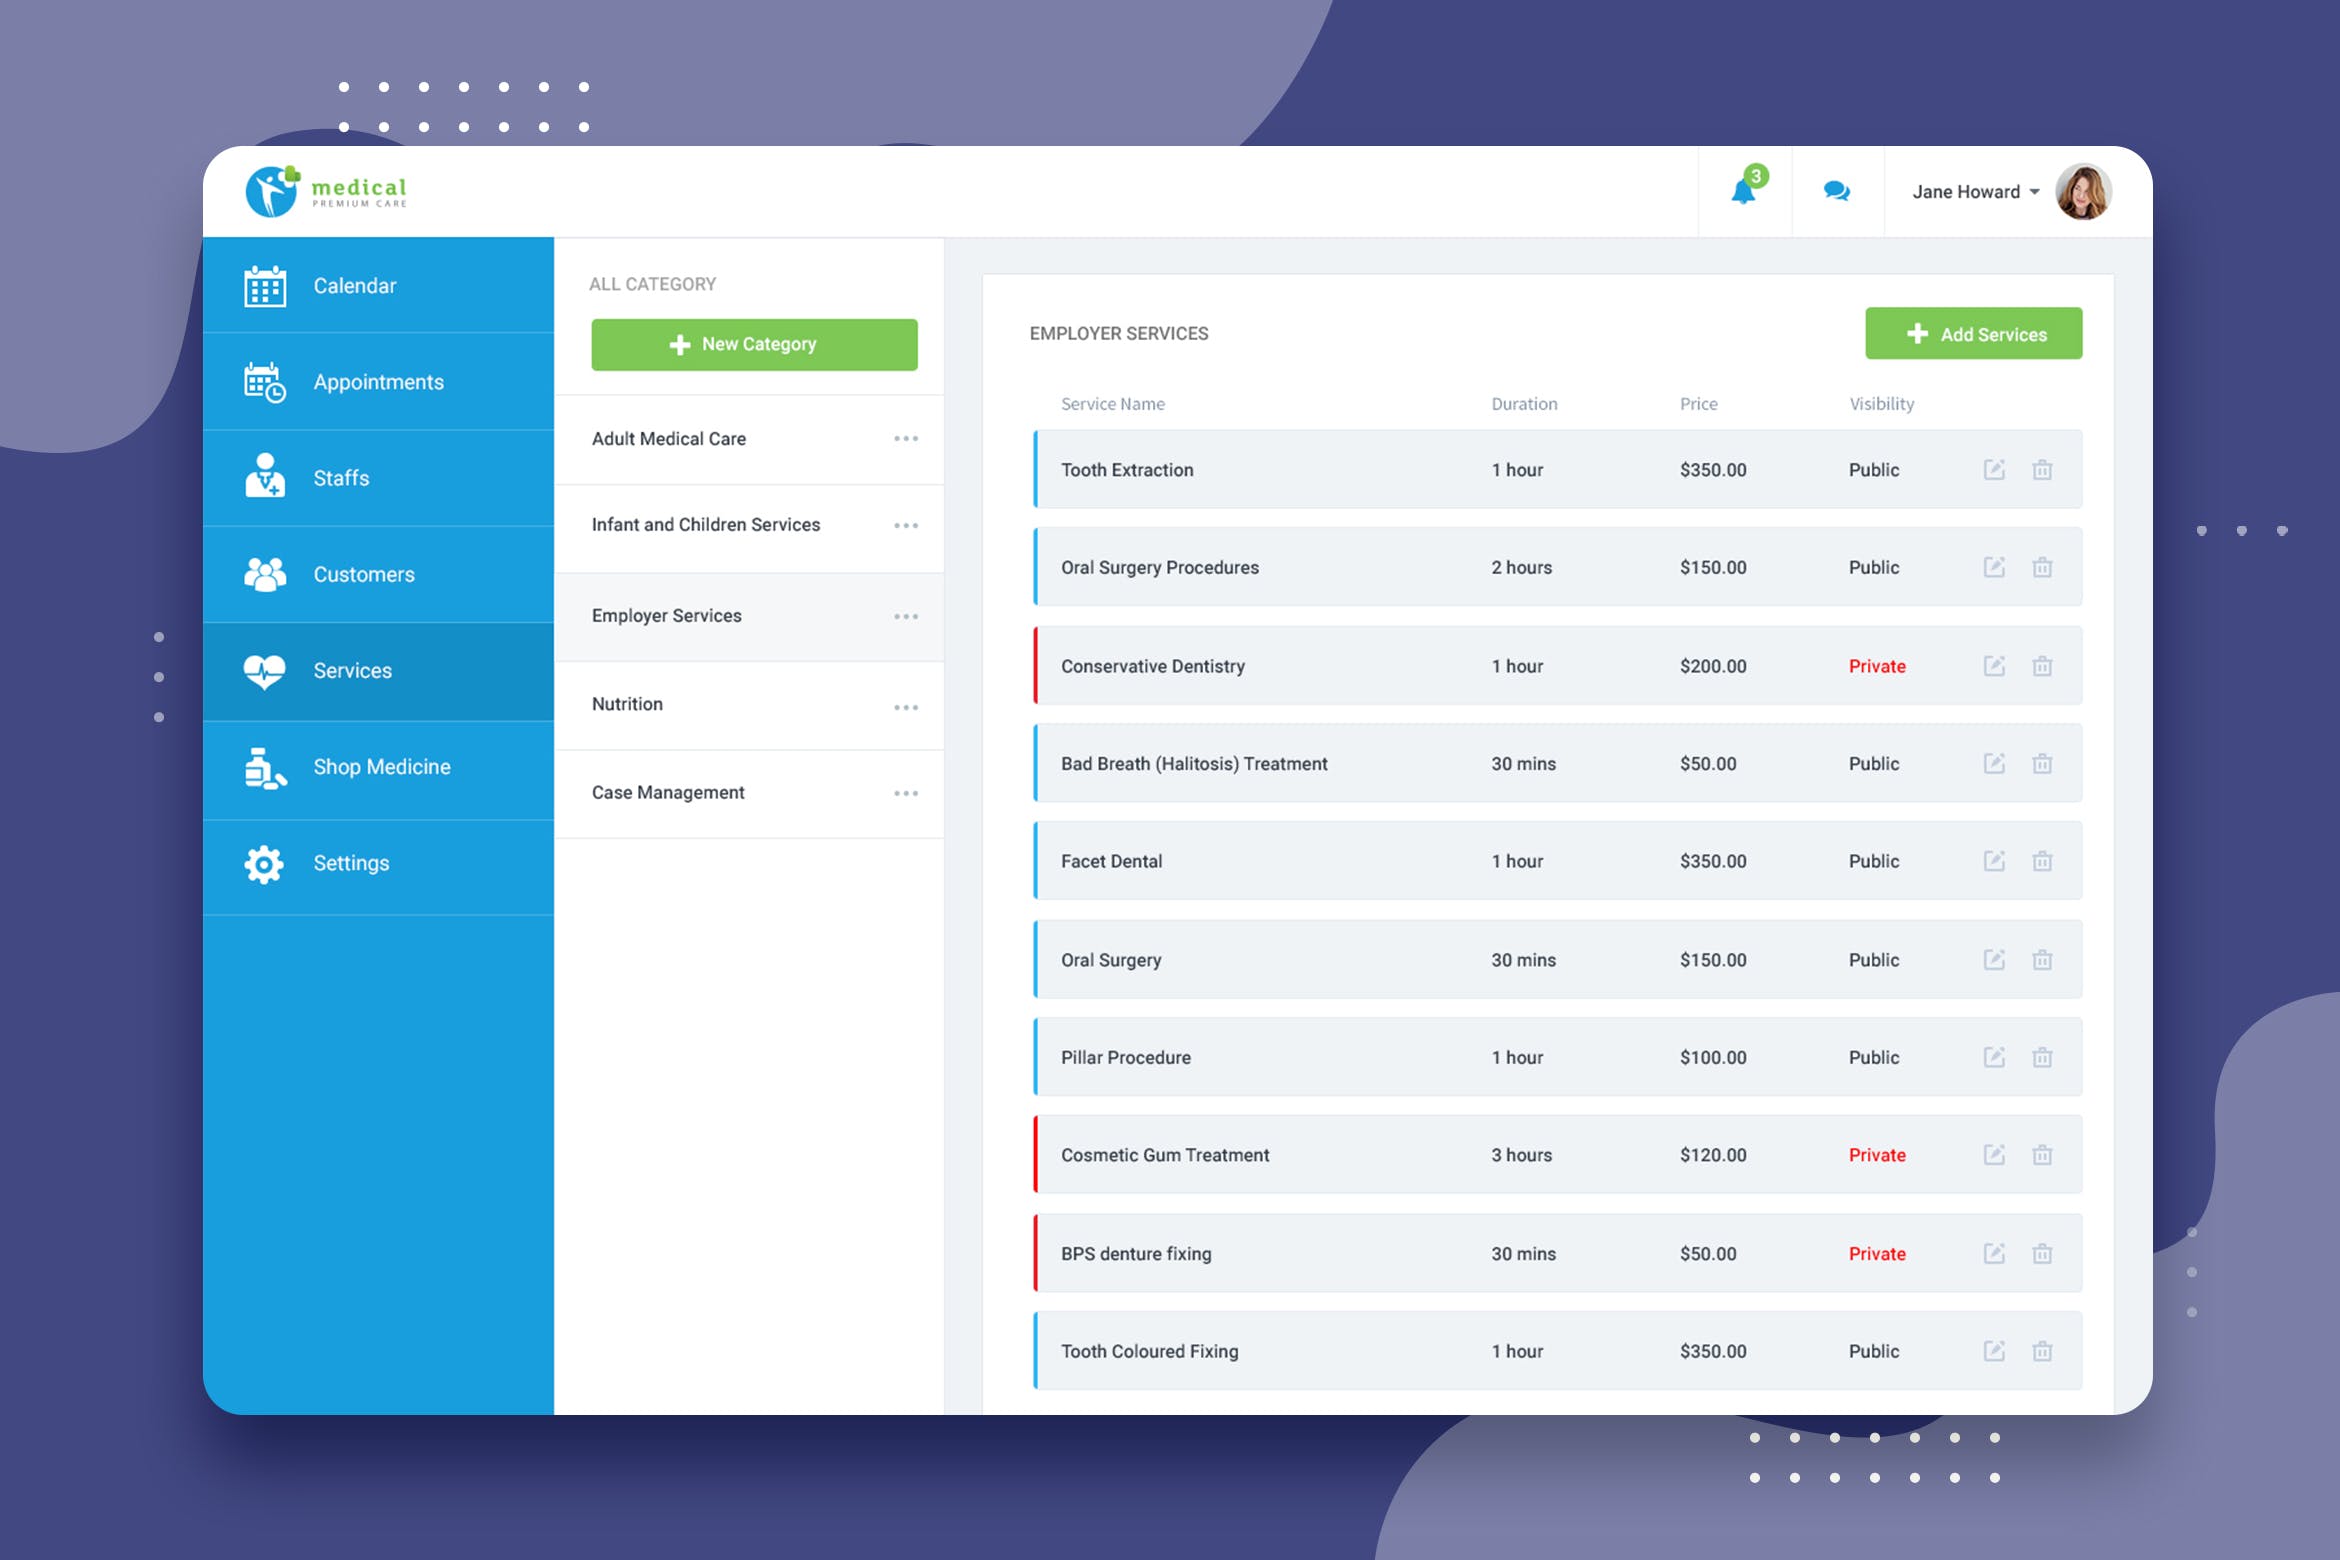Toggle visibility of Conservative Dentistry service

(x=1879, y=665)
